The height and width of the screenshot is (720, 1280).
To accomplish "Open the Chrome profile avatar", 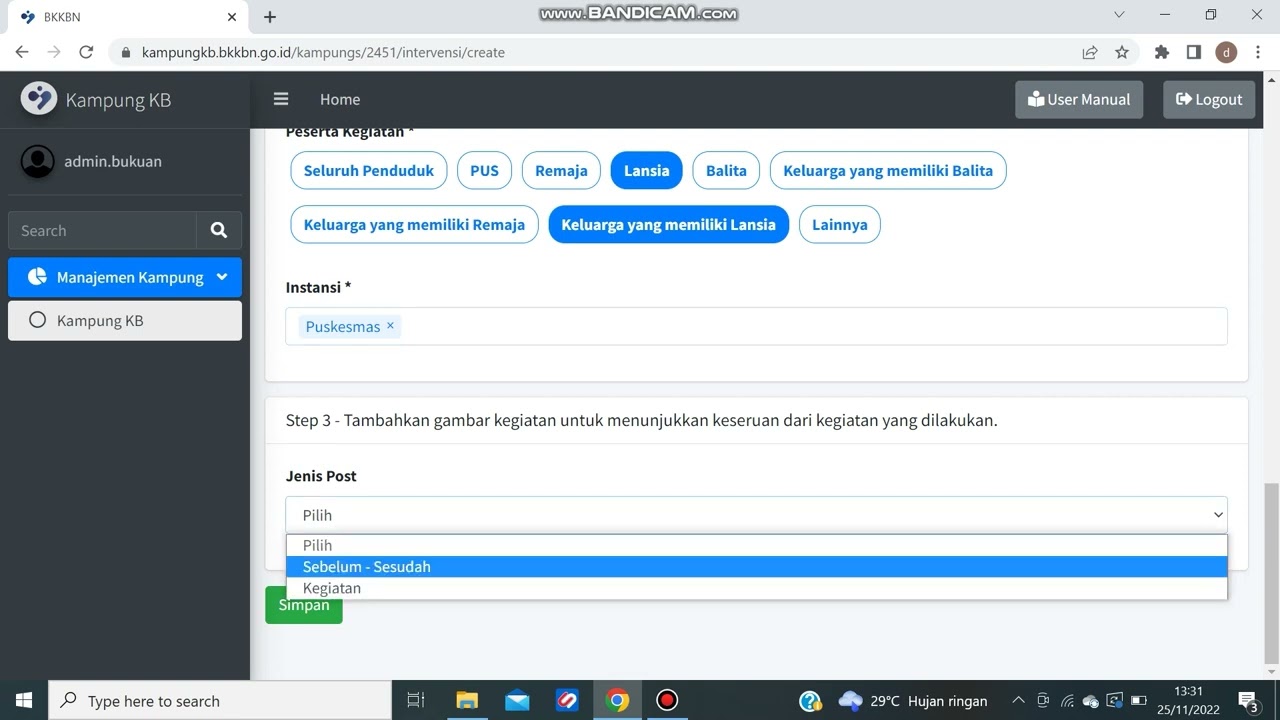I will [1226, 52].
